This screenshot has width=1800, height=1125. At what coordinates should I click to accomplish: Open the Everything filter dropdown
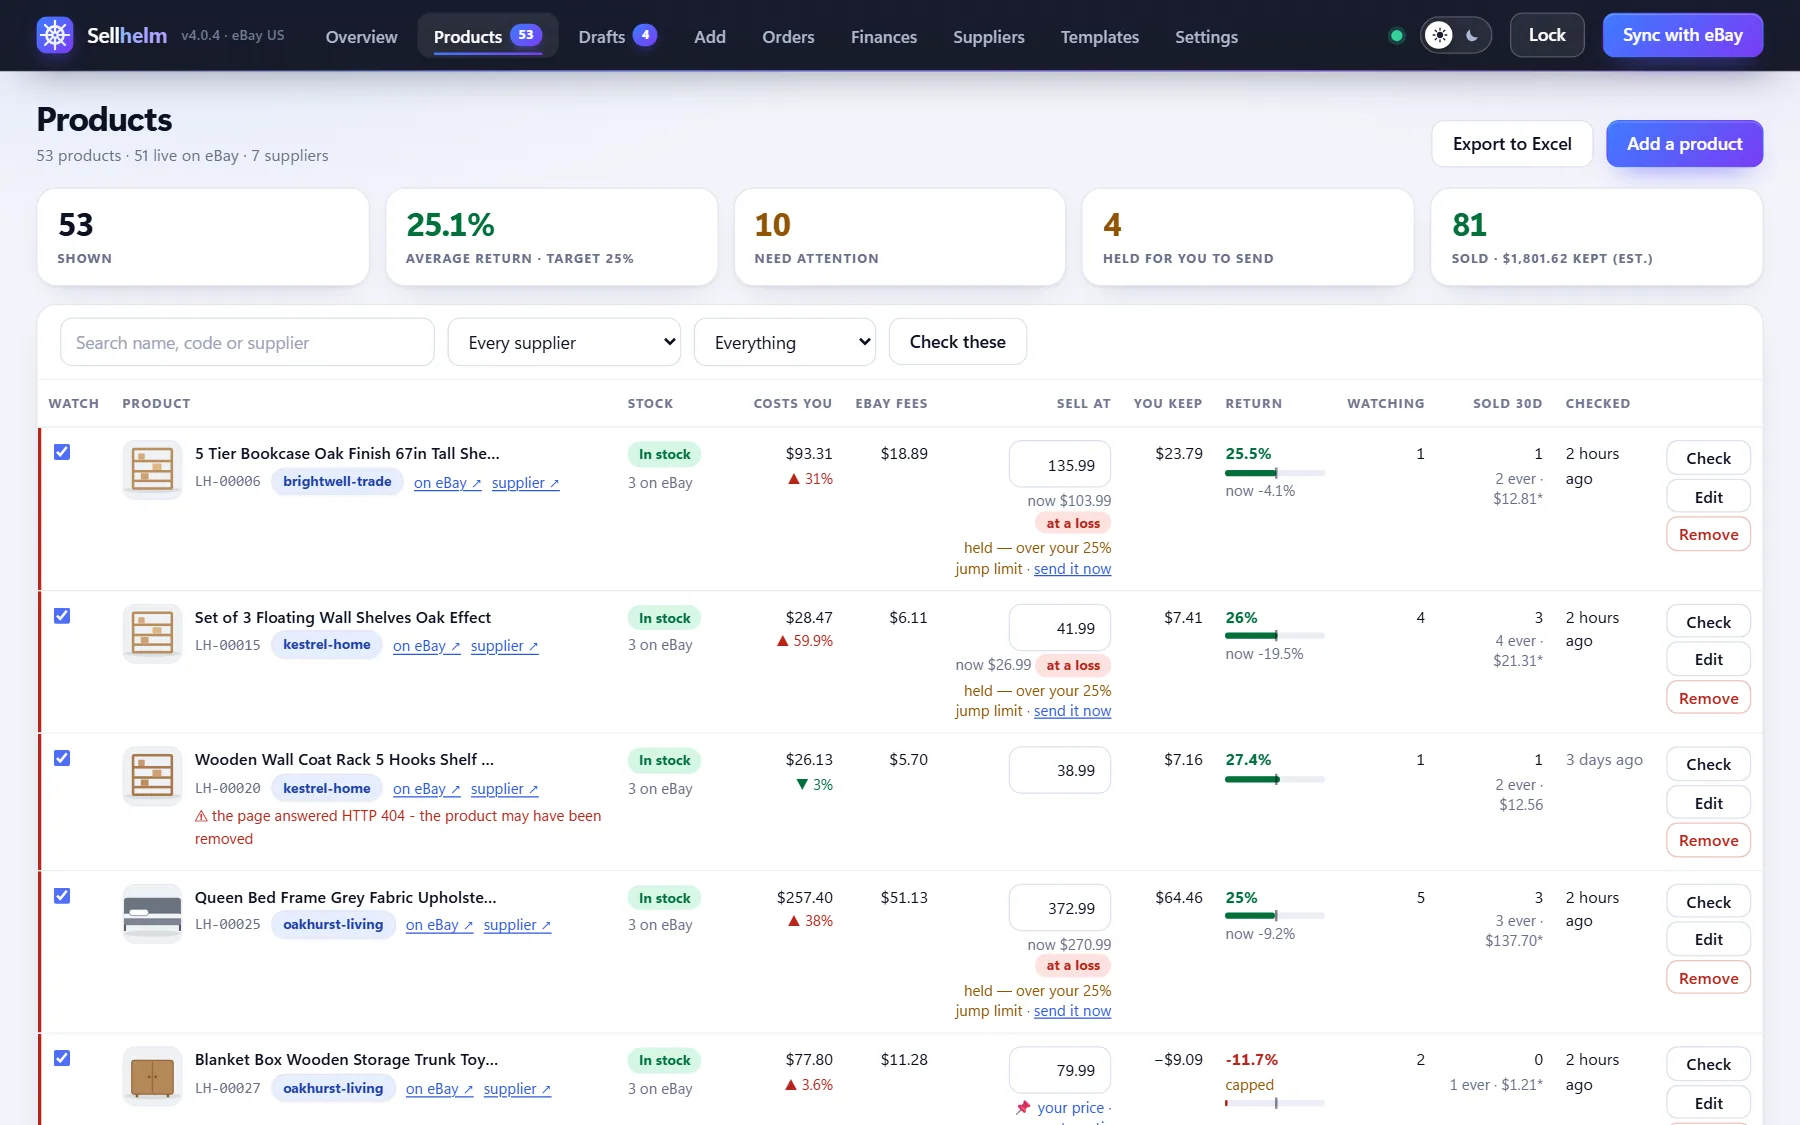(x=785, y=342)
